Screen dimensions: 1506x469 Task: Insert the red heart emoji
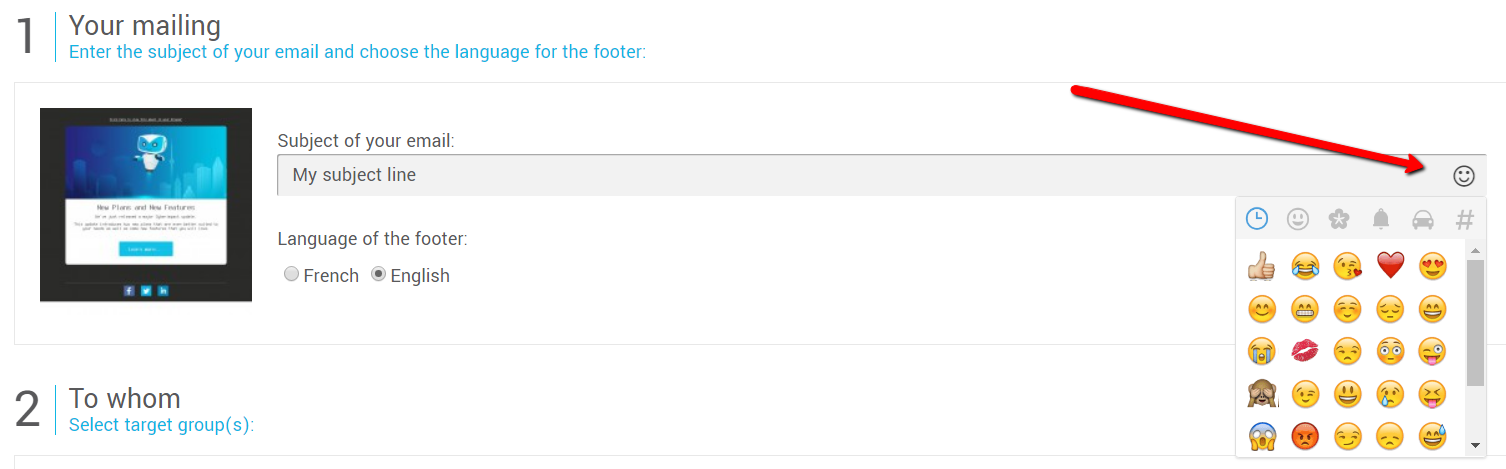(x=1390, y=265)
